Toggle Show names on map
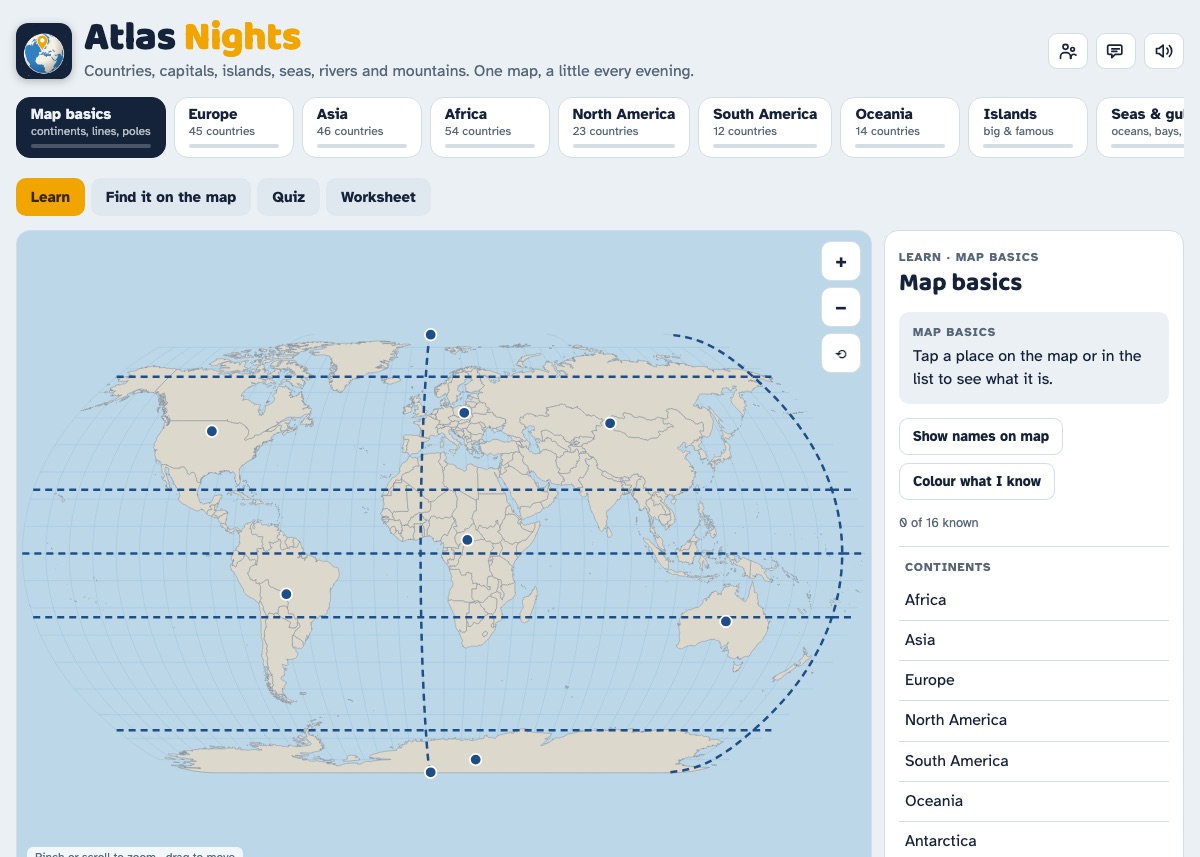 981,436
